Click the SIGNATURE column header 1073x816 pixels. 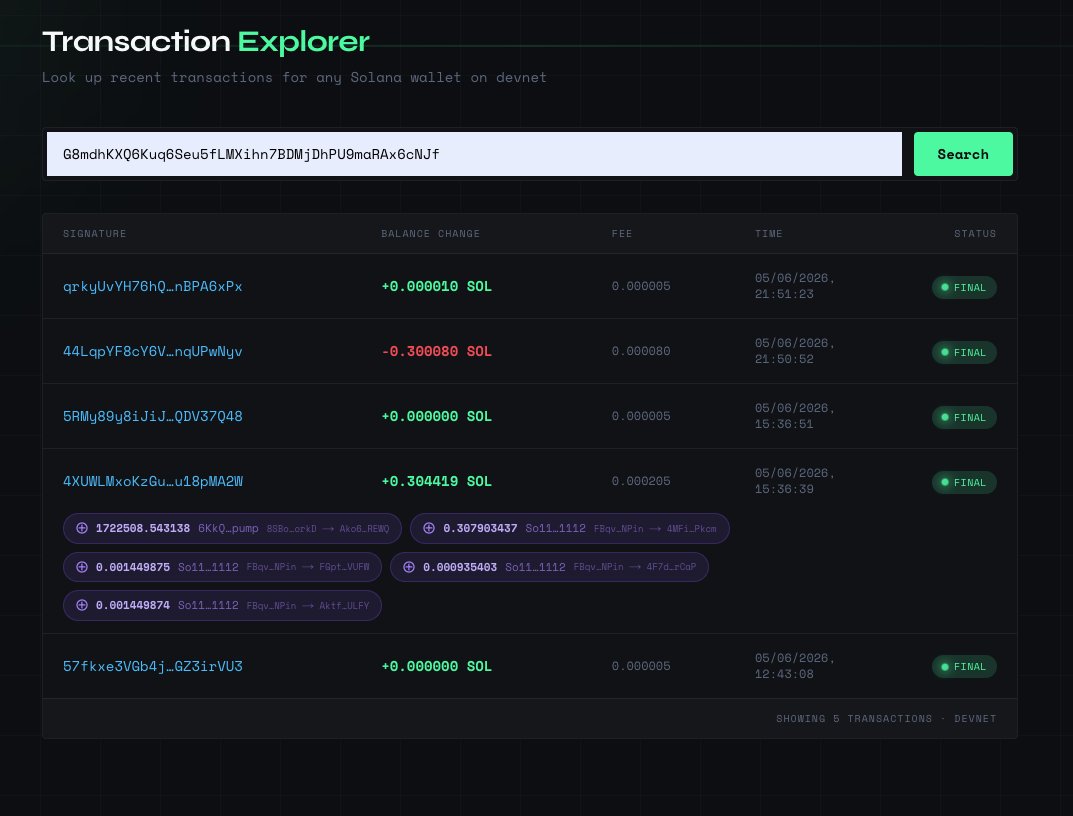coord(94,233)
